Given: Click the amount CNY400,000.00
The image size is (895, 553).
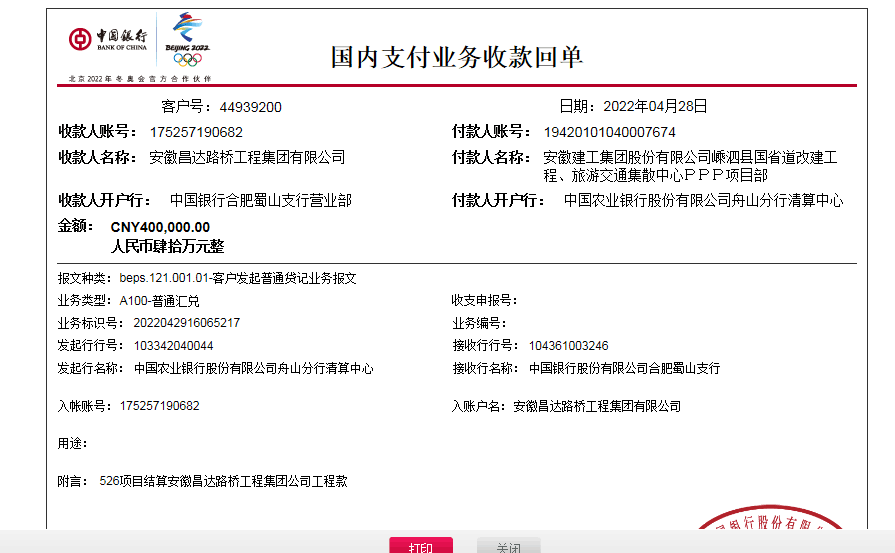Looking at the screenshot, I should pyautogui.click(x=160, y=227).
